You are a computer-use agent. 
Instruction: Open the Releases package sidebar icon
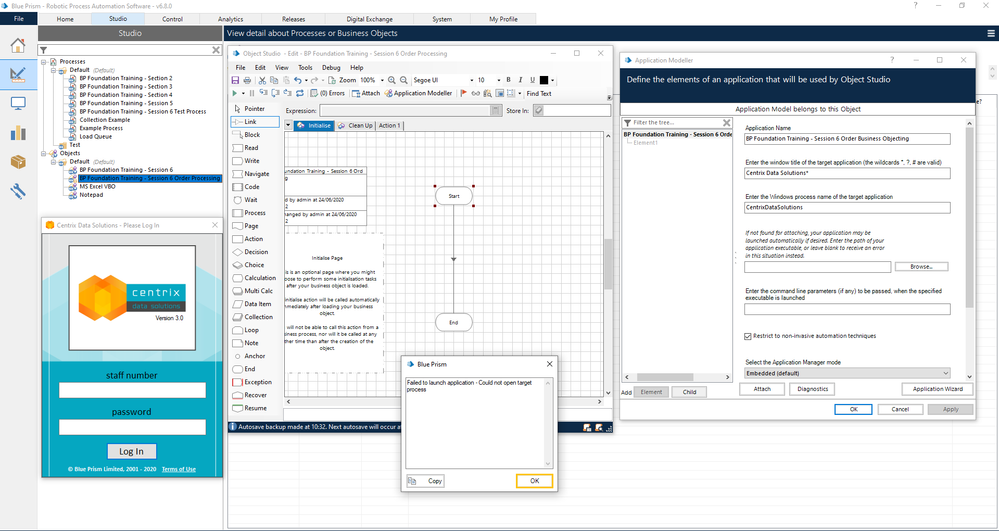coord(18,162)
